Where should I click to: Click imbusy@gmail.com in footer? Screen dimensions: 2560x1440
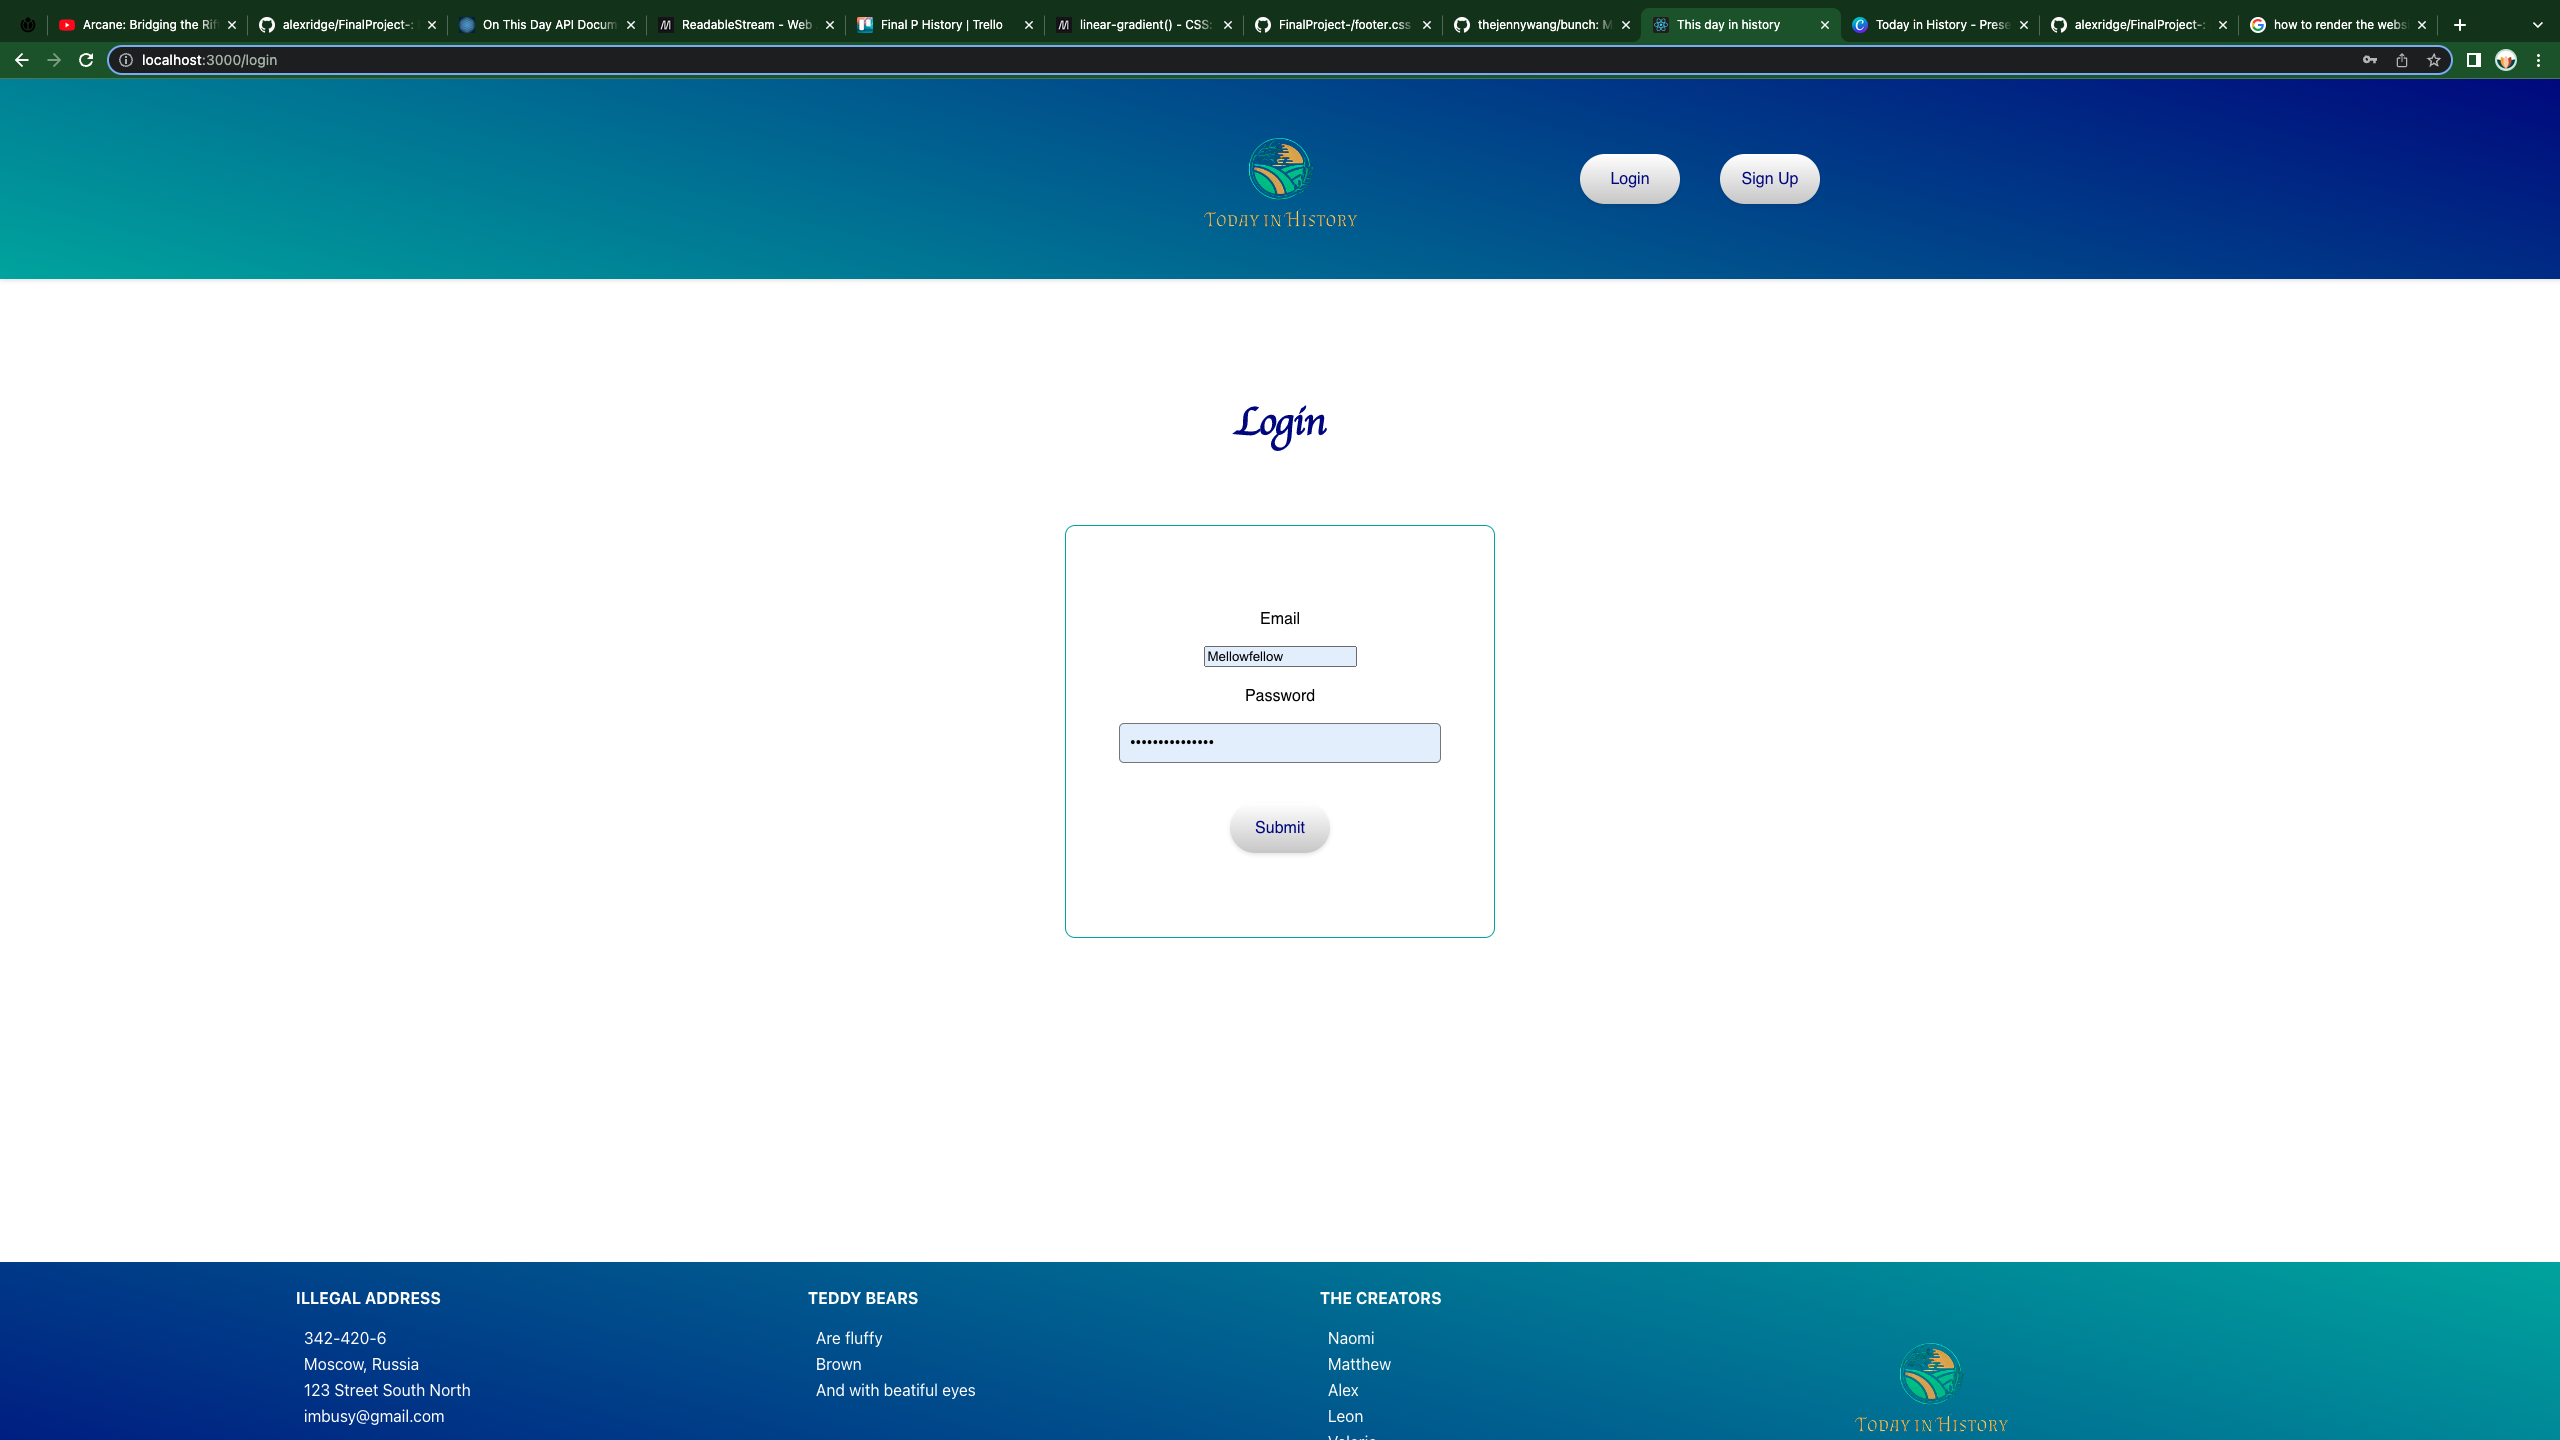(x=374, y=1417)
